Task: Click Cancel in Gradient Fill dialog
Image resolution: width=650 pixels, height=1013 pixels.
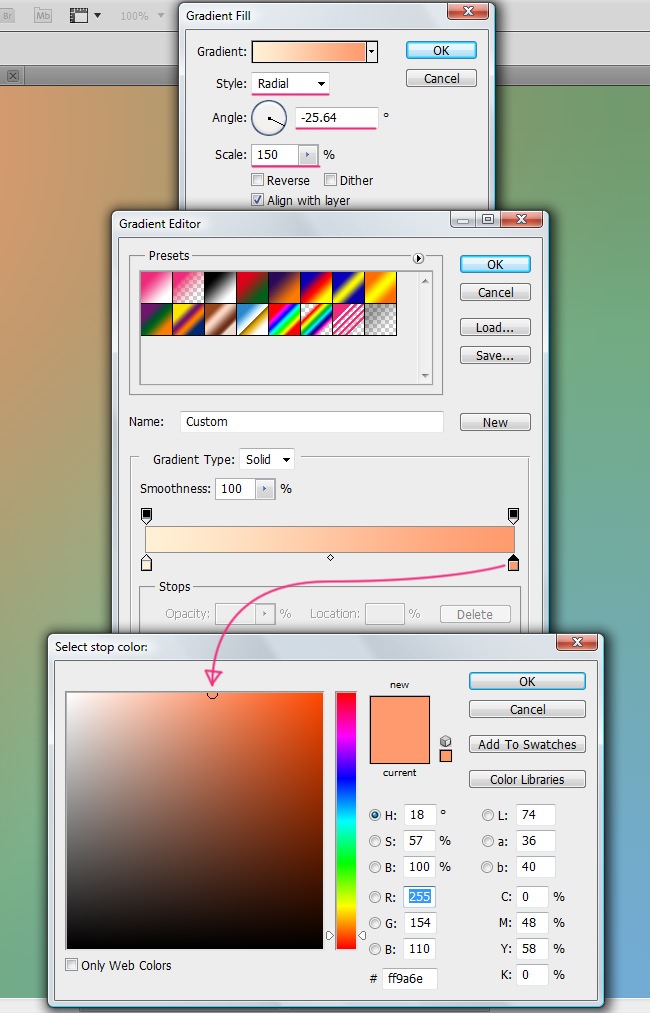Action: point(441,78)
